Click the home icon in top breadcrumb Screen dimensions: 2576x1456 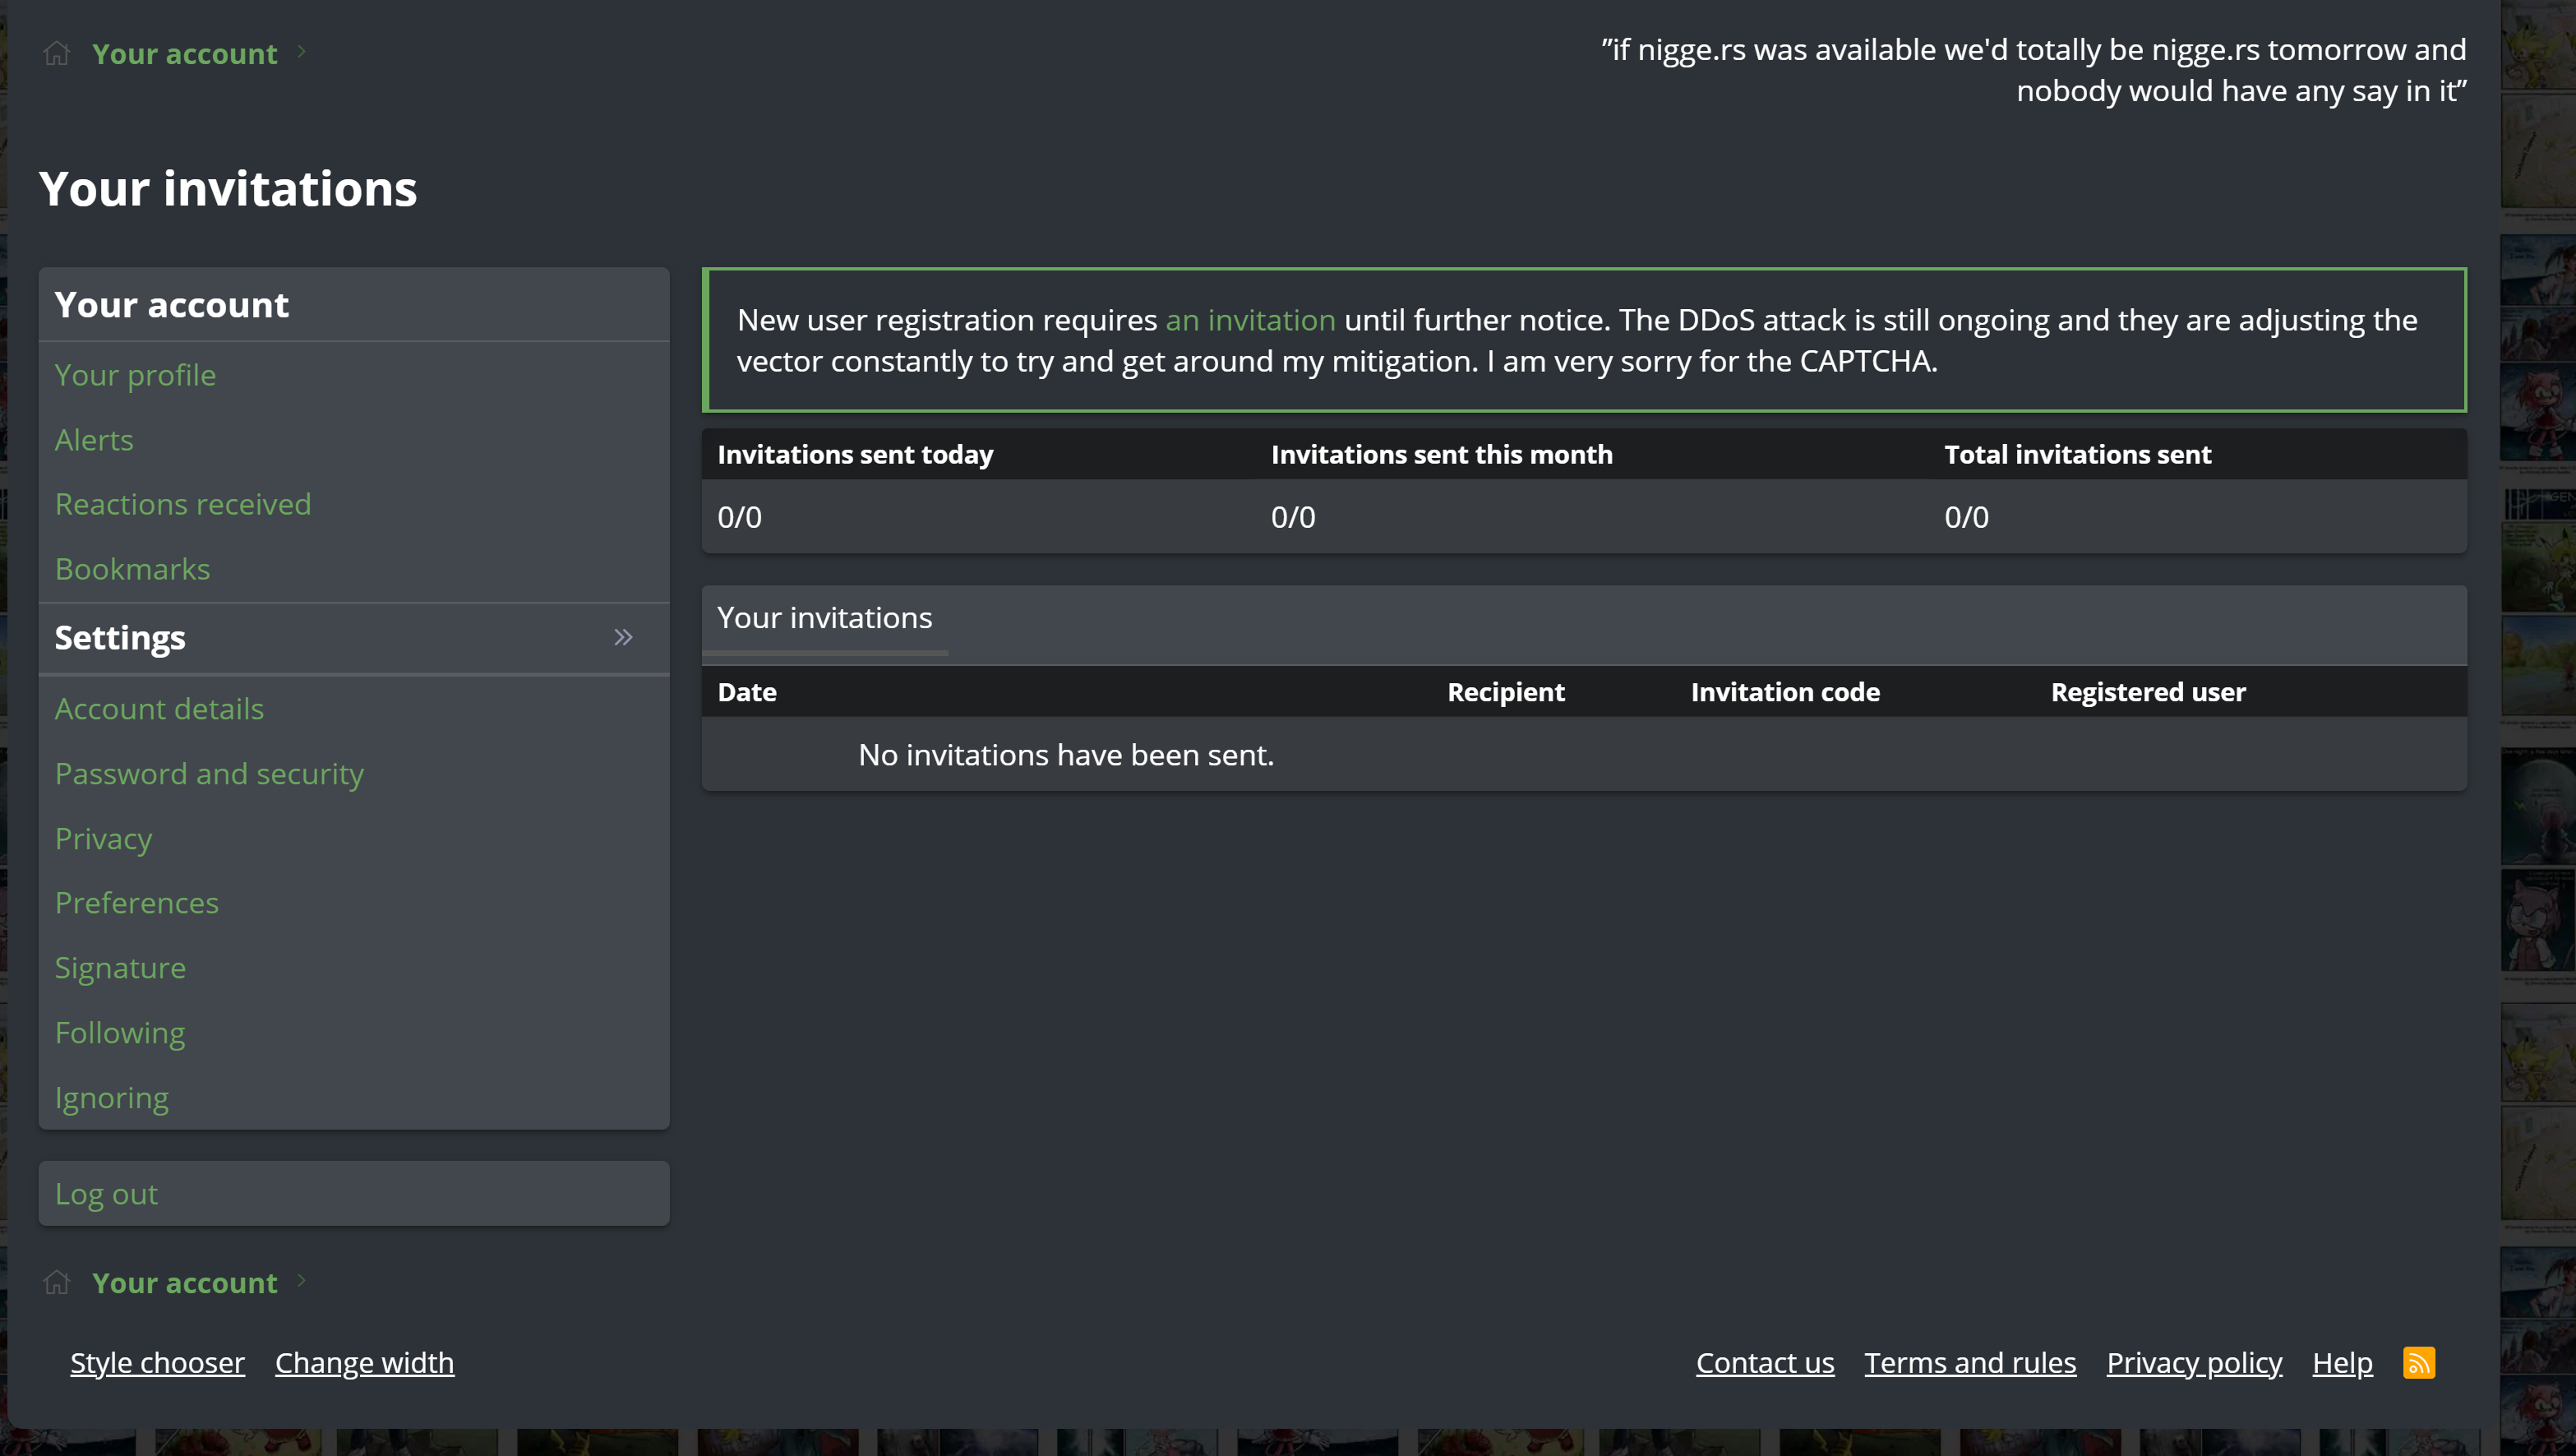[x=57, y=53]
